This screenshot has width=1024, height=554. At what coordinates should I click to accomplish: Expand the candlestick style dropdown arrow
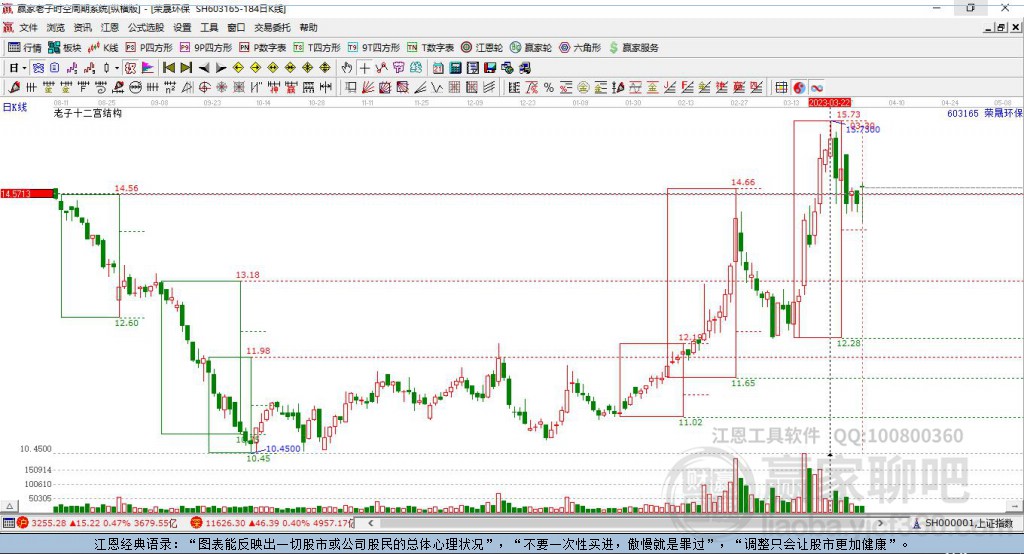[117, 68]
